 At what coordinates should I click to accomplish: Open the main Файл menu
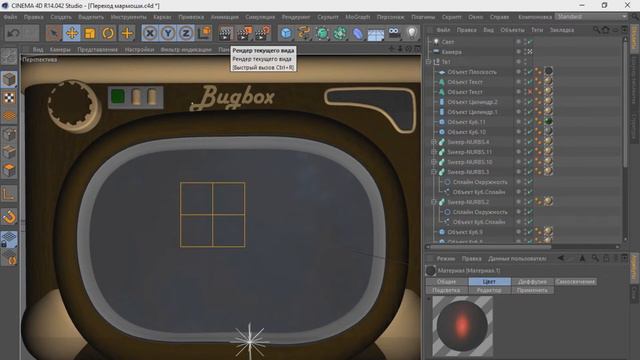[x=10, y=17]
